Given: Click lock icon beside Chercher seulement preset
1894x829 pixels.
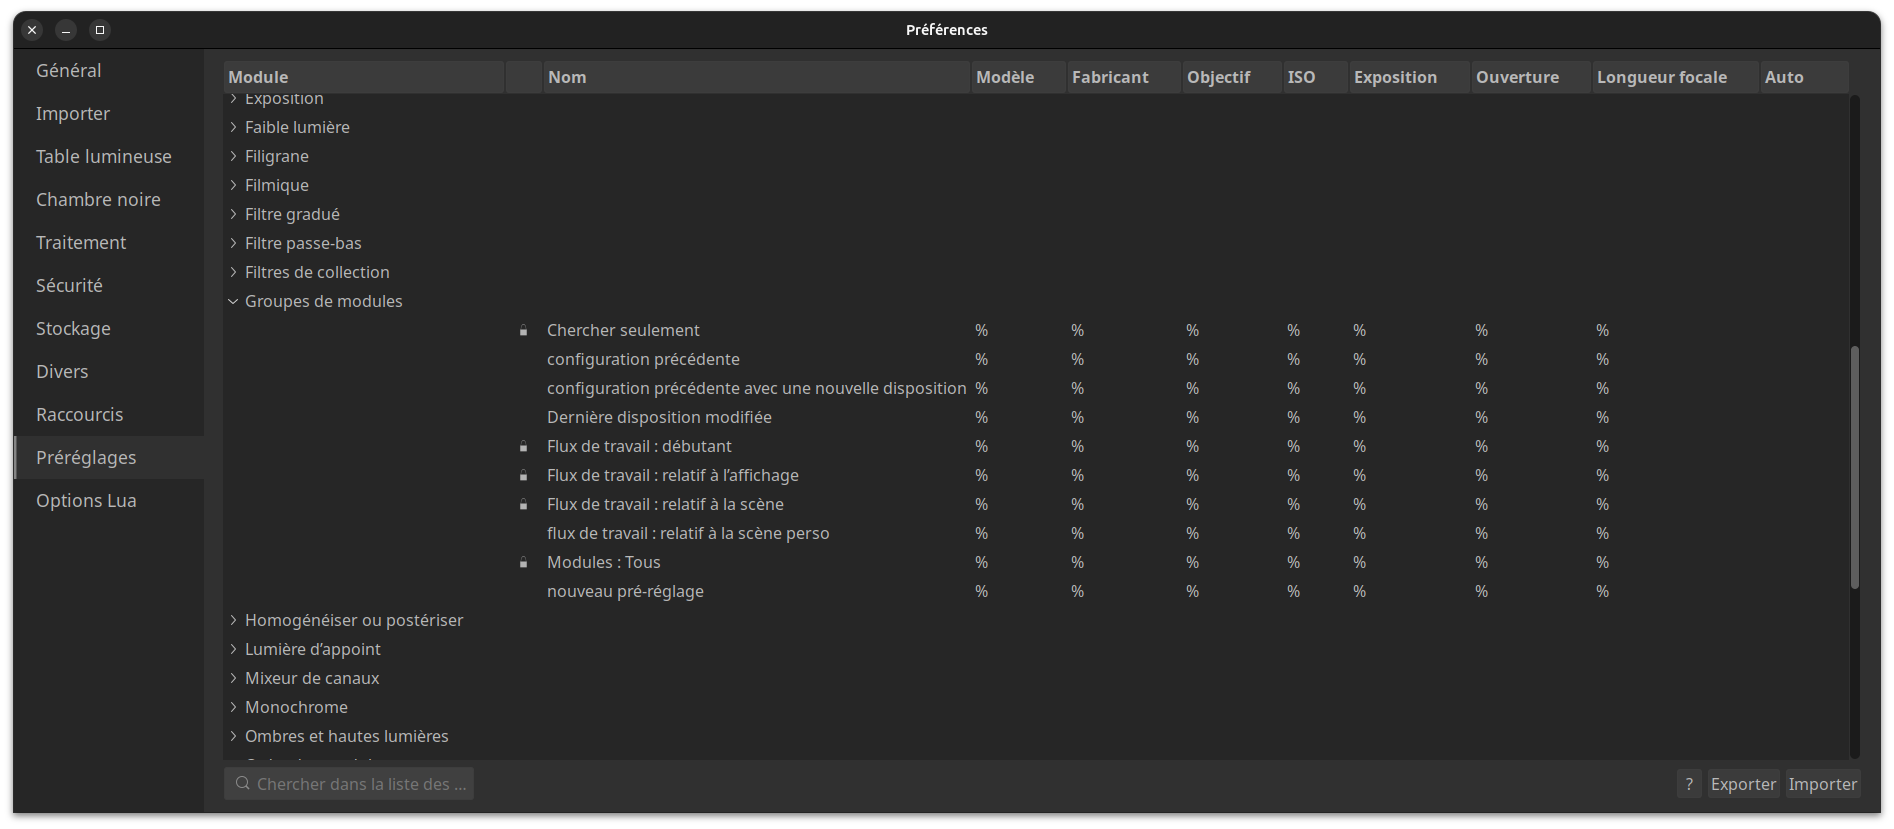Looking at the screenshot, I should point(523,331).
